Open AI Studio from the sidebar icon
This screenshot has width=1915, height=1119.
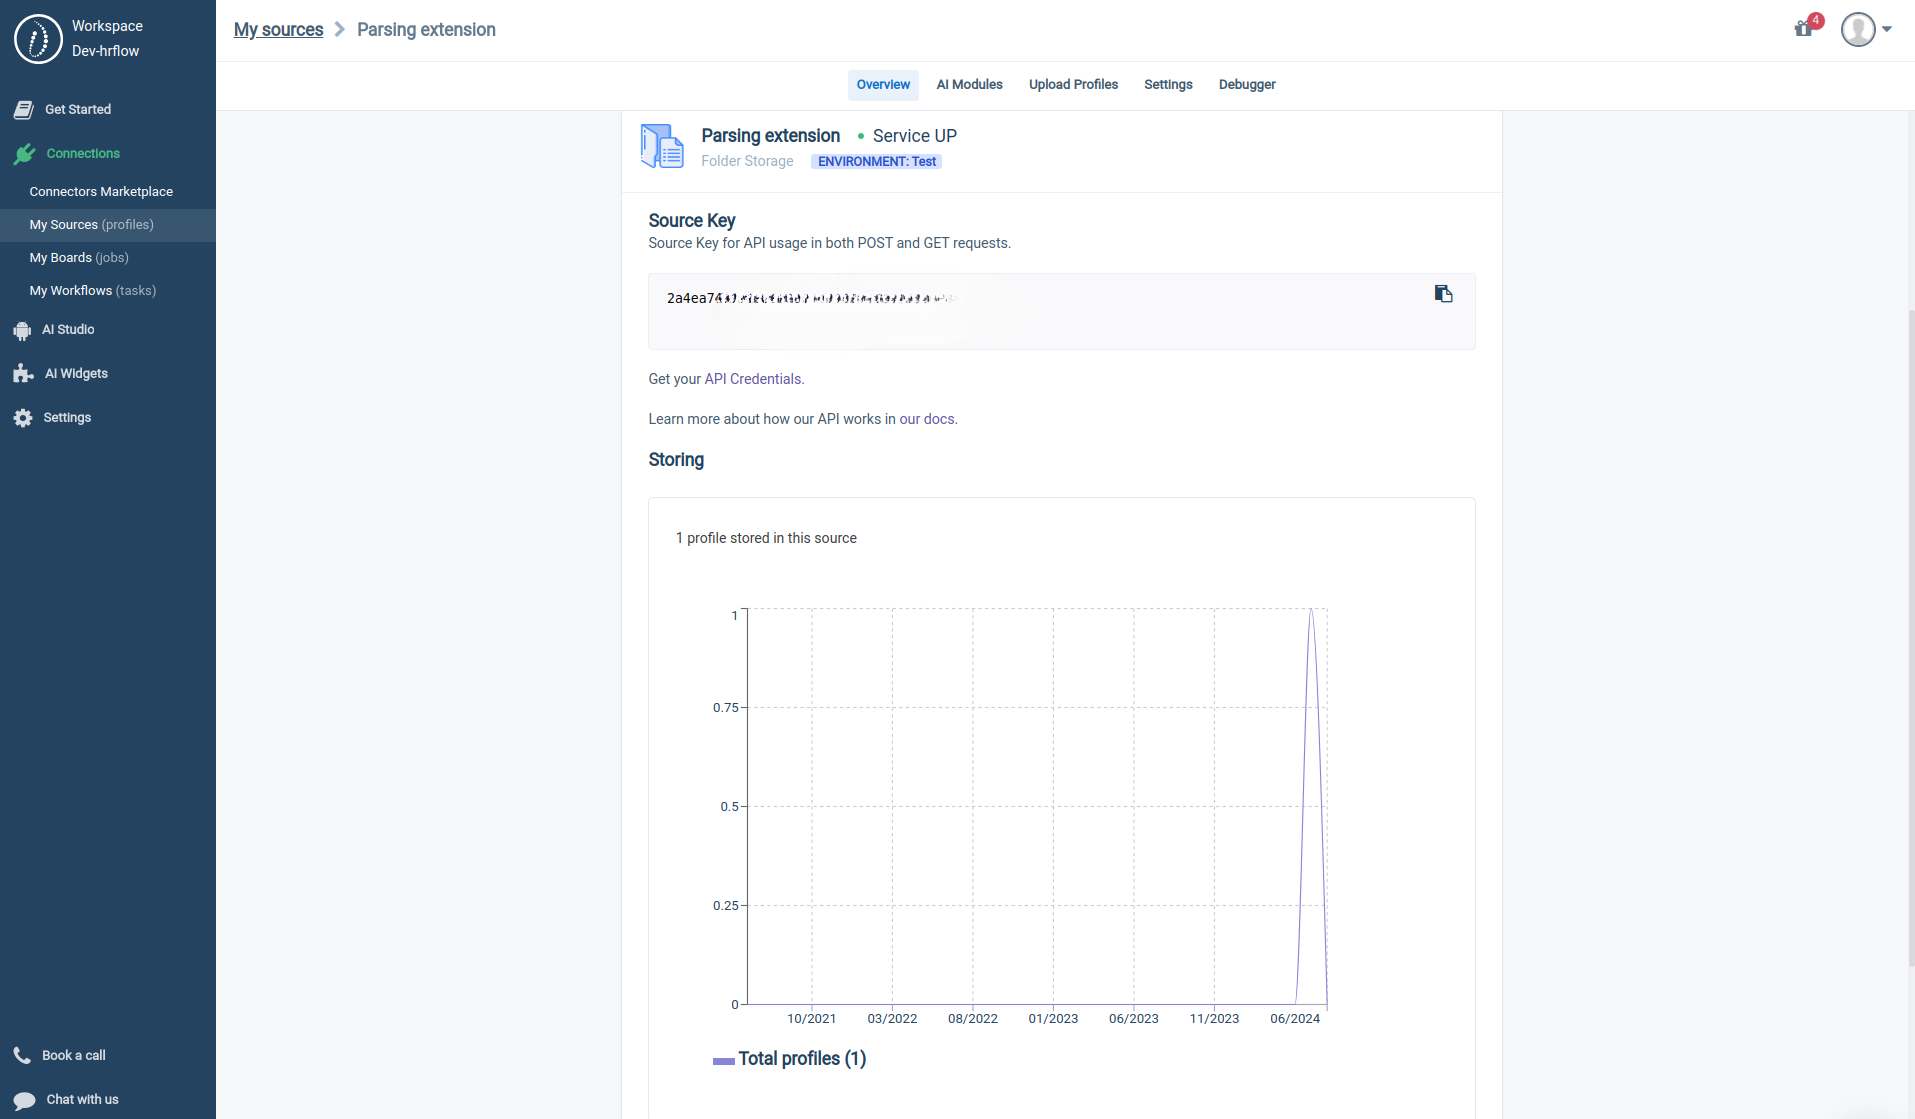[x=22, y=330]
